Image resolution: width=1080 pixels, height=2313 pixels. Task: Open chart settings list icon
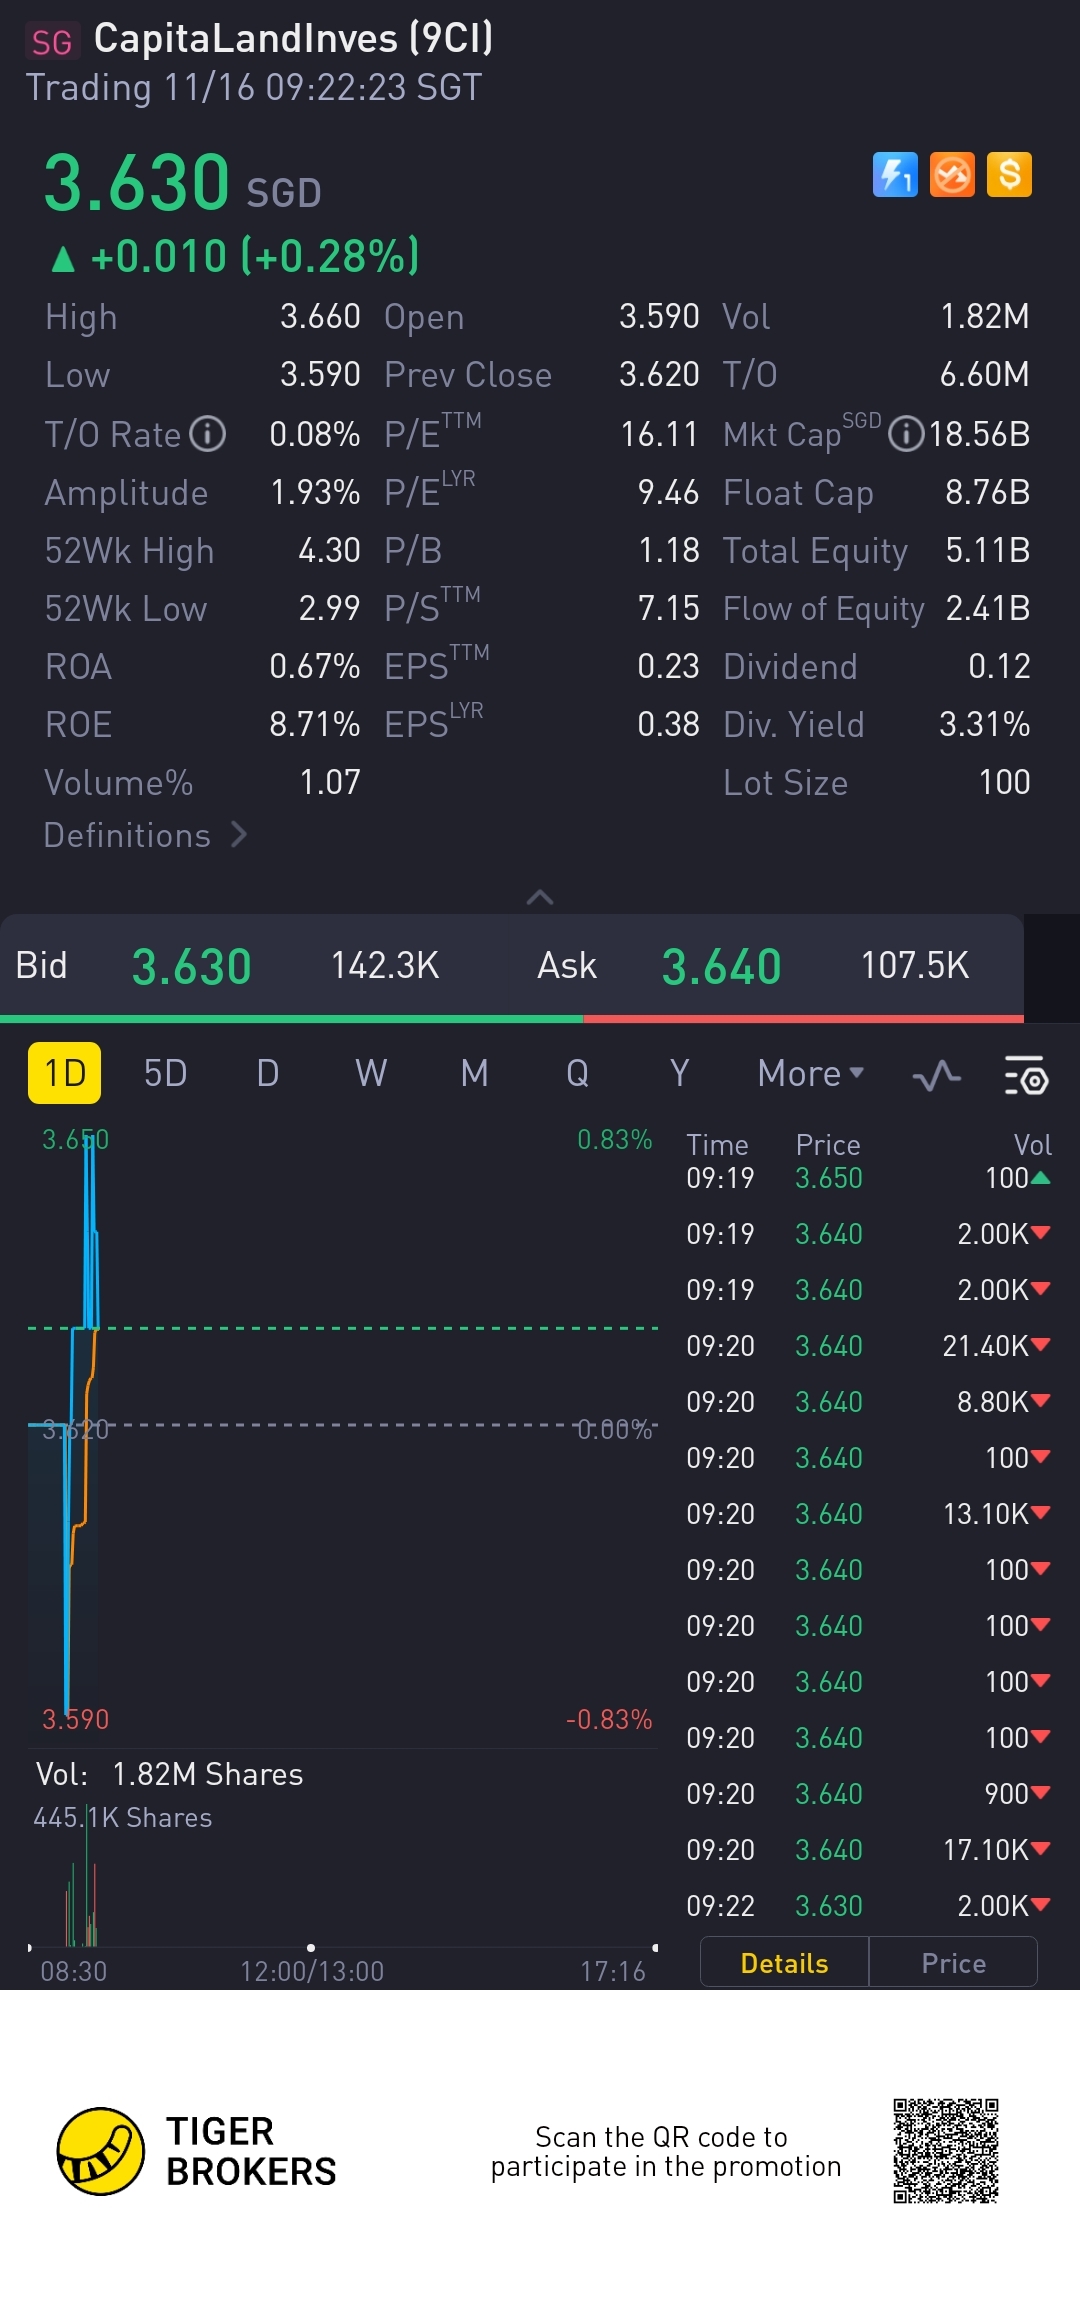[x=1025, y=1075]
